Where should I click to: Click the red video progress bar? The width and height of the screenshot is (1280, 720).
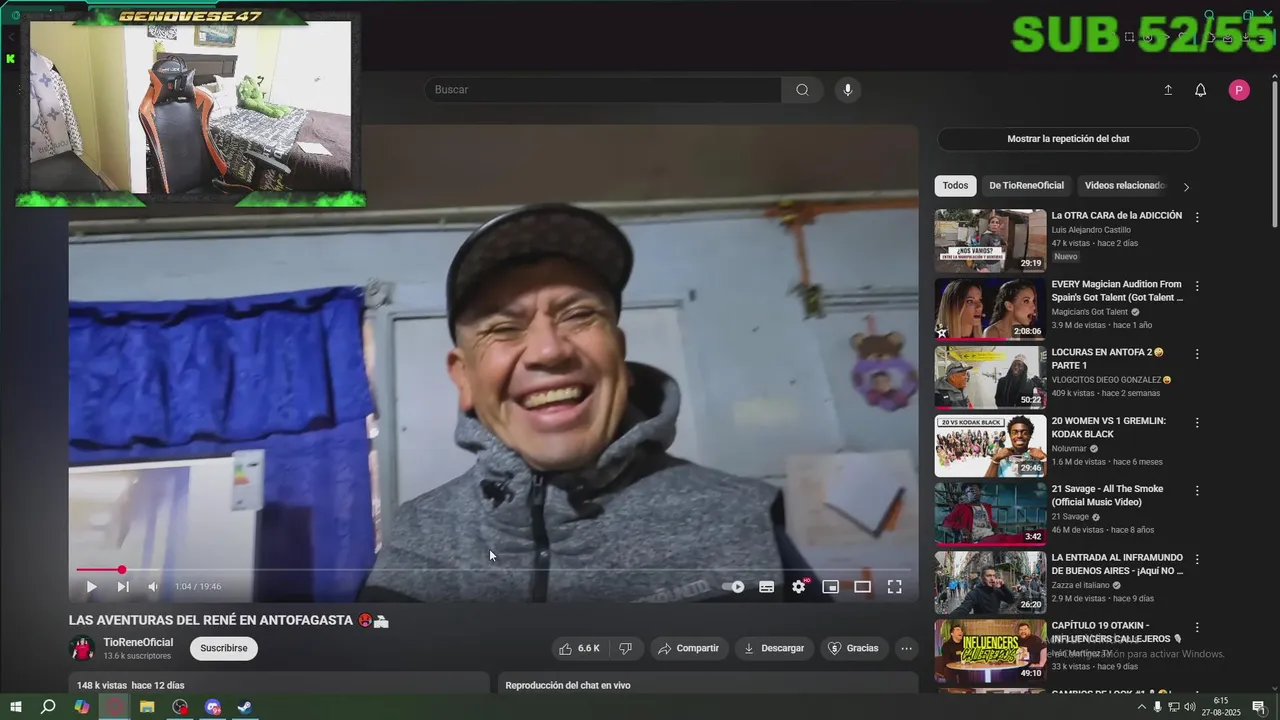click(493, 570)
